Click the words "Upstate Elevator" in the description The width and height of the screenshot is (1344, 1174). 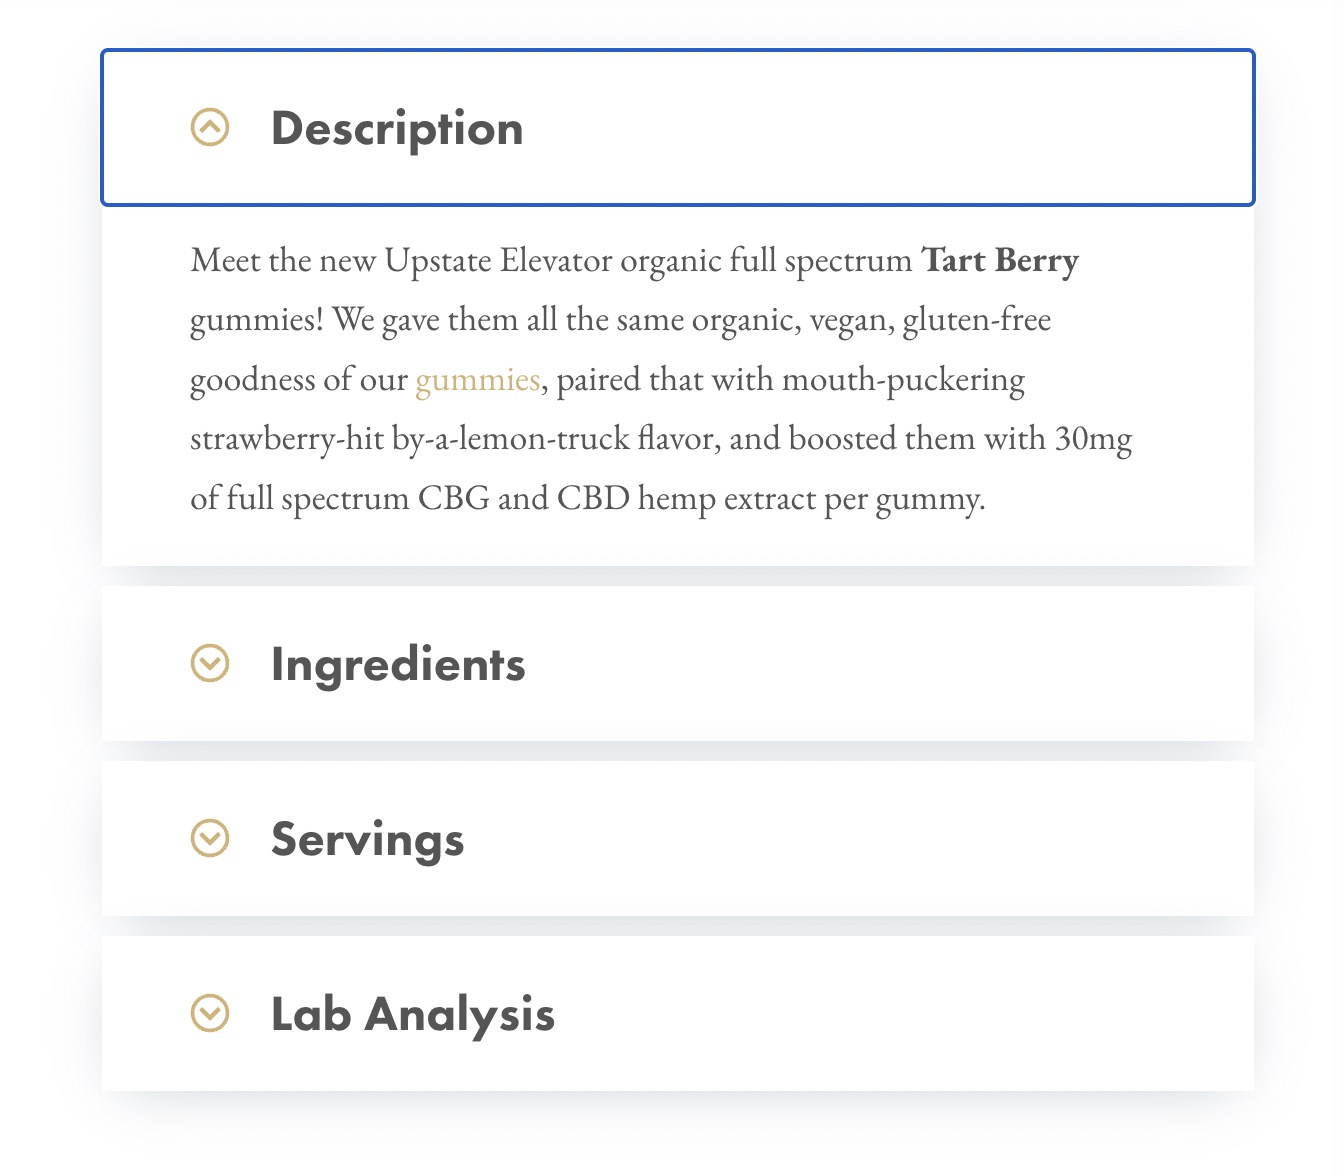(x=498, y=261)
